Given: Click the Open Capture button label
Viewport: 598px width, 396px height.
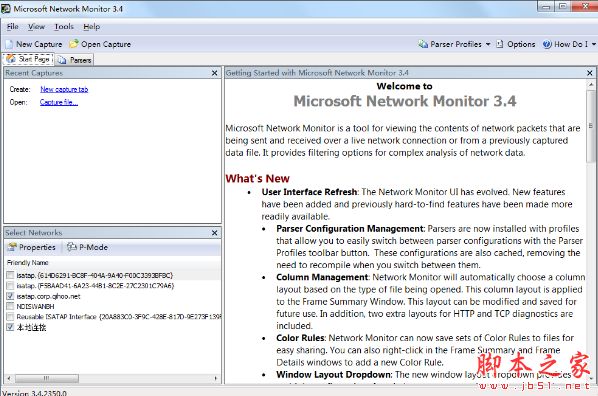Looking at the screenshot, I should point(106,44).
